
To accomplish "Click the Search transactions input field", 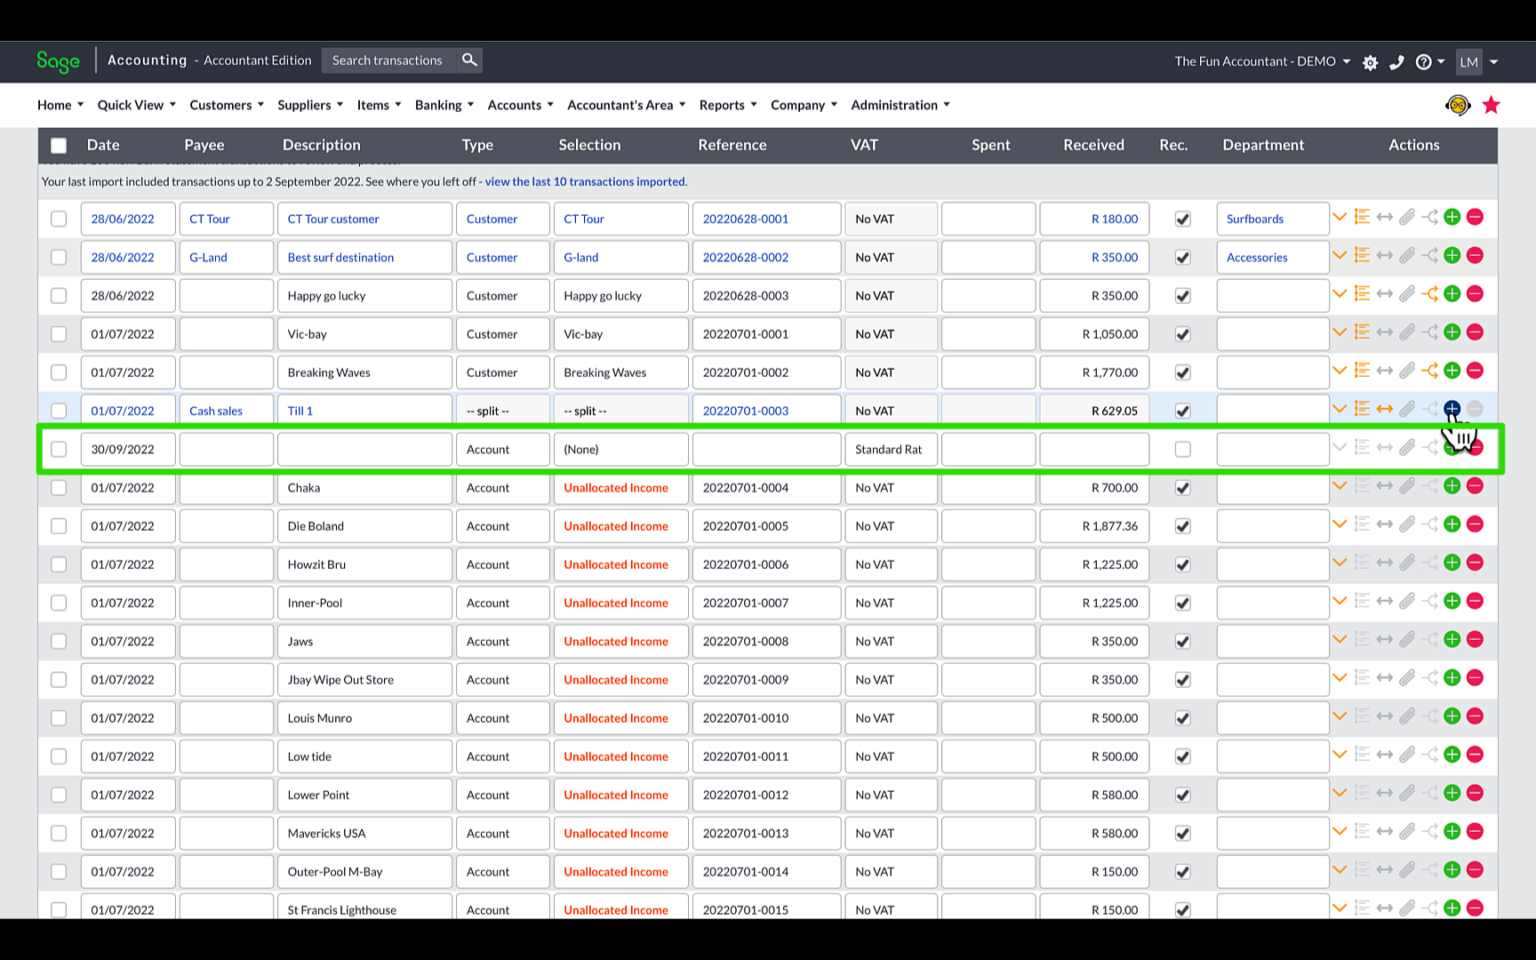I will pyautogui.click(x=390, y=60).
